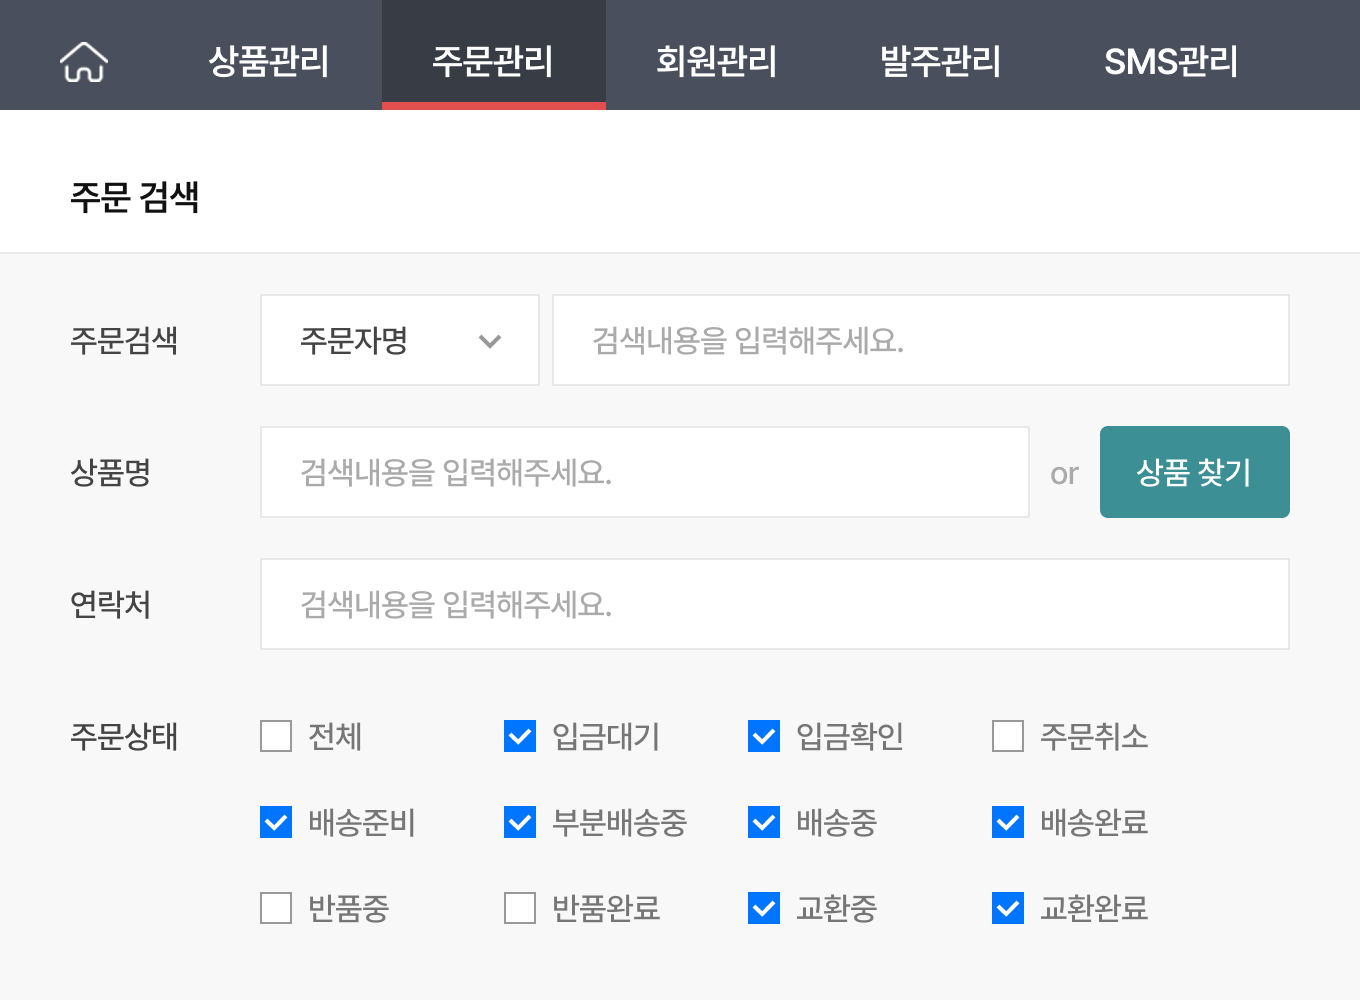1360x1000 pixels.
Task: Uncheck the 배송완료 checkbox
Action: coord(1007,823)
